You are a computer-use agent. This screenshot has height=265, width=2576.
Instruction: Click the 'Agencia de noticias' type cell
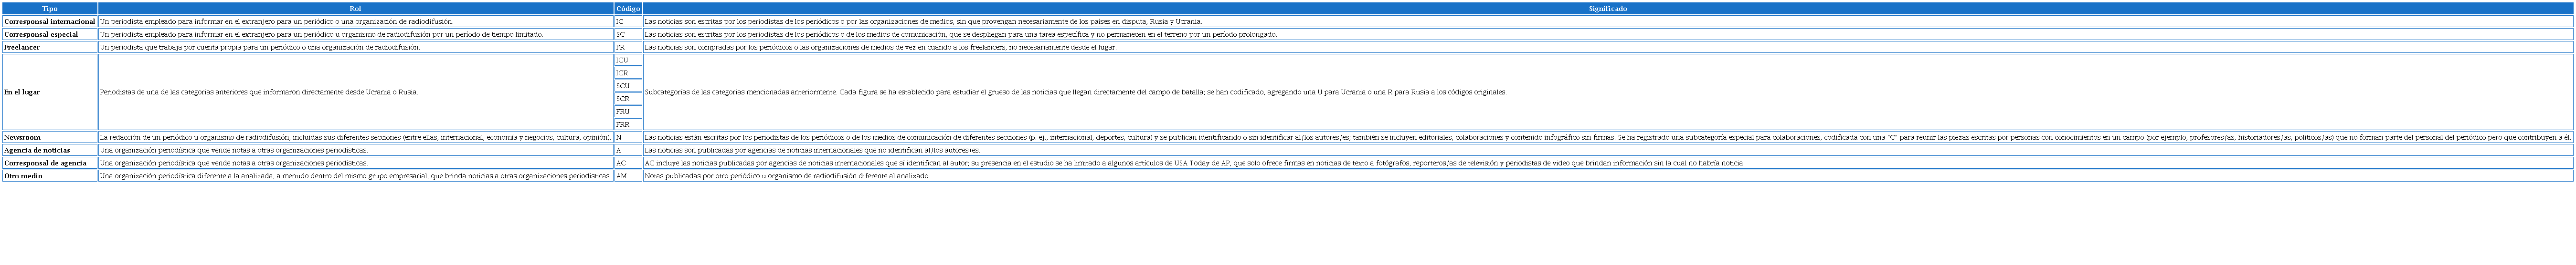(x=37, y=150)
